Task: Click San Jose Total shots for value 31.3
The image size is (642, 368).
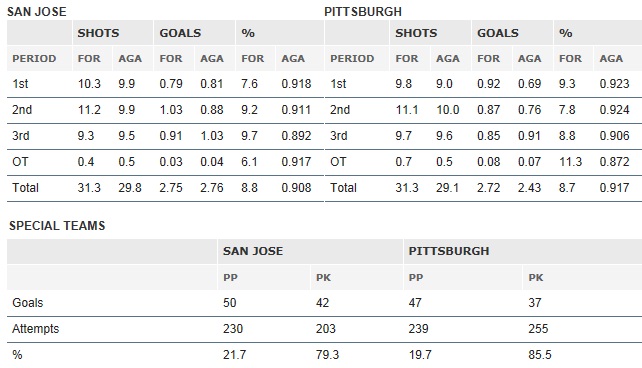Action: pyautogui.click(x=89, y=188)
